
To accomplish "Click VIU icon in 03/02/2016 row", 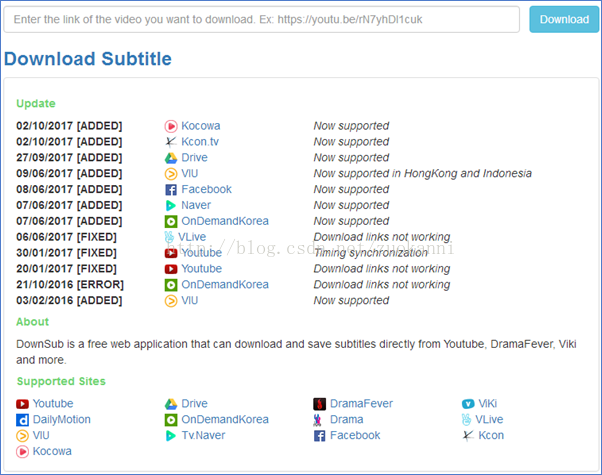I will pos(171,301).
